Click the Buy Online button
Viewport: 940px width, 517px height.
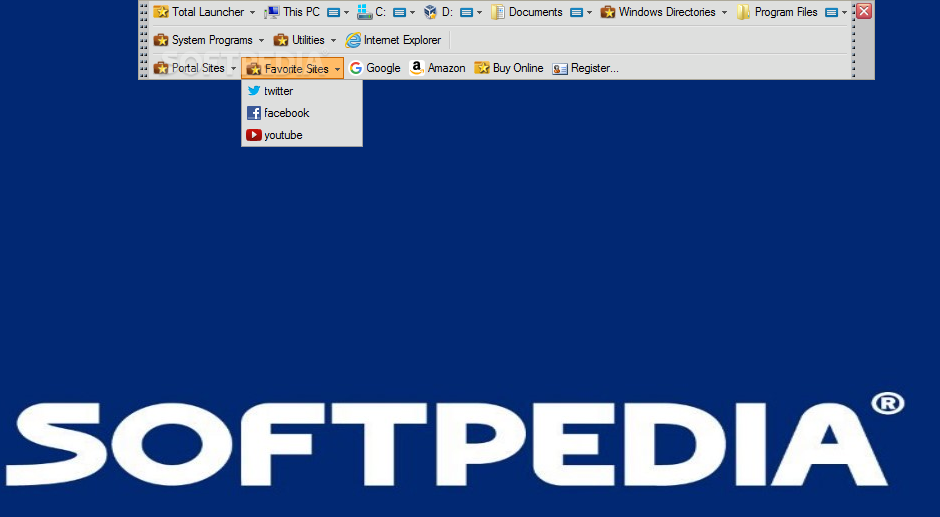click(x=508, y=68)
